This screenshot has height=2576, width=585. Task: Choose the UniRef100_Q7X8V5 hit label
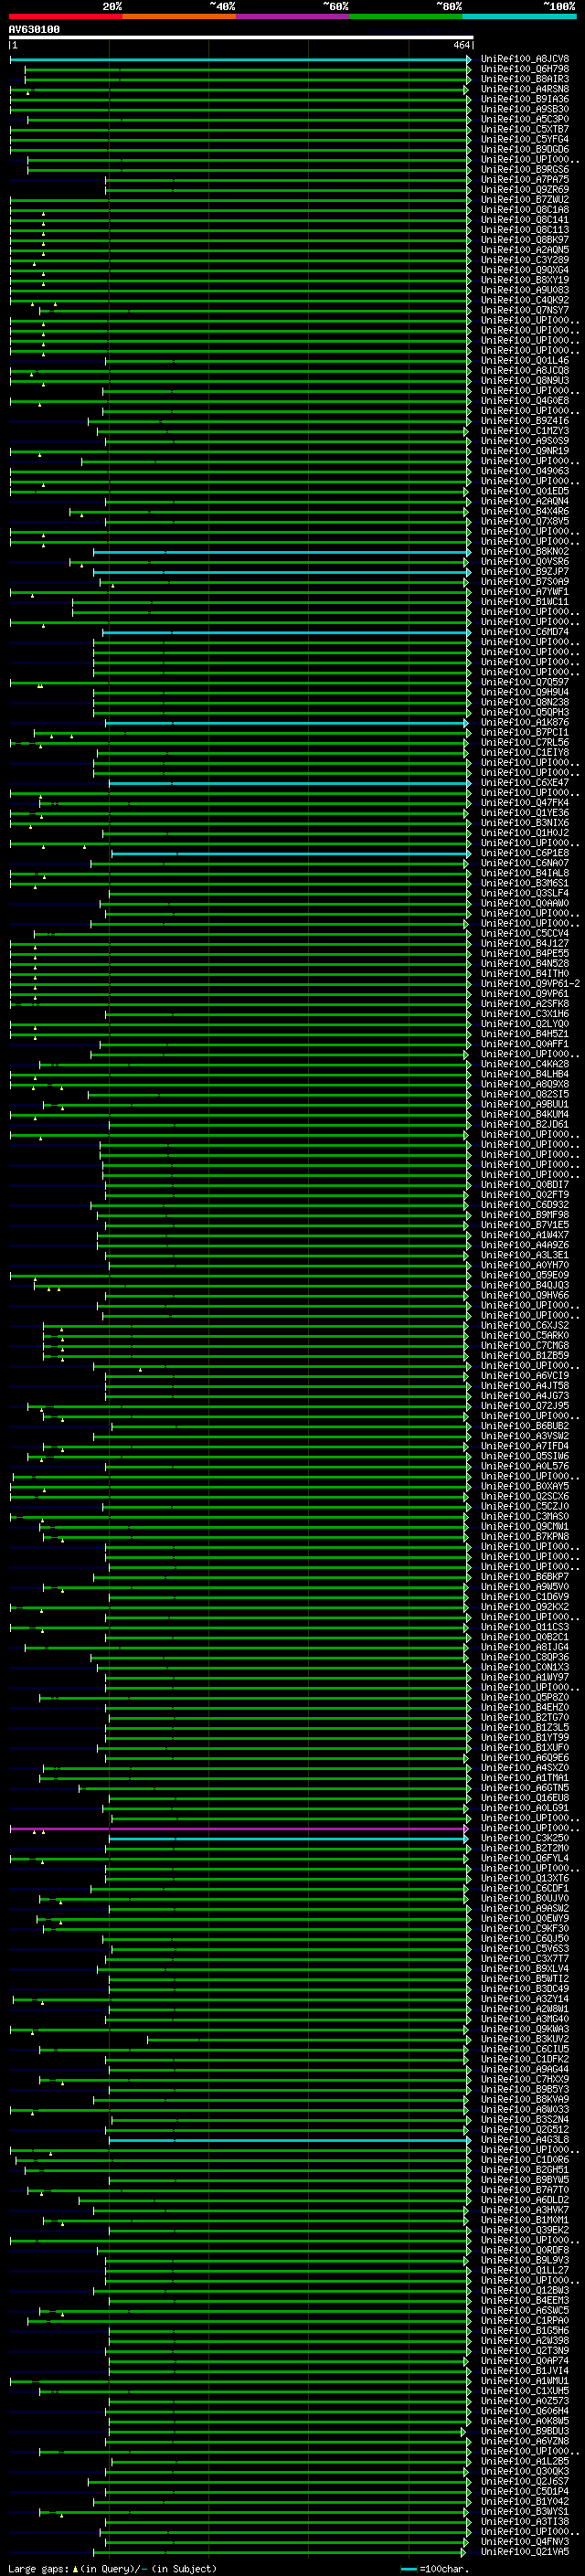point(524,521)
